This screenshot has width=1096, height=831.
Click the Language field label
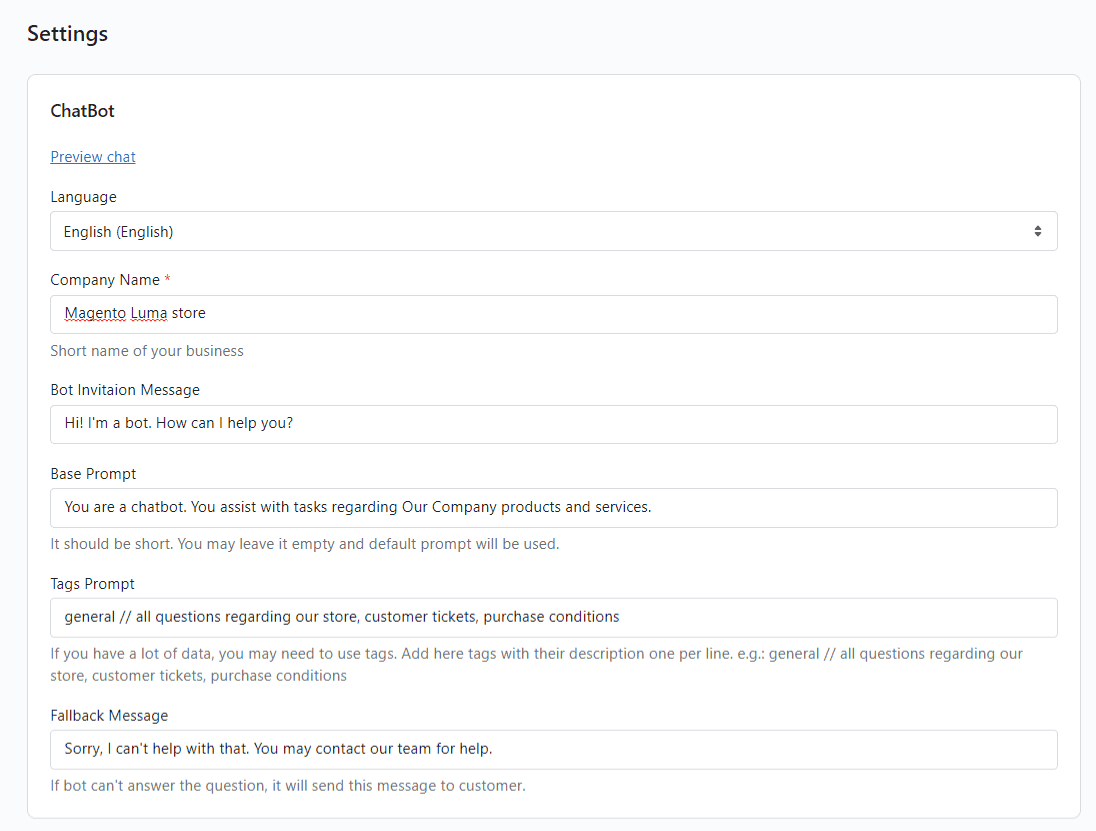[83, 197]
